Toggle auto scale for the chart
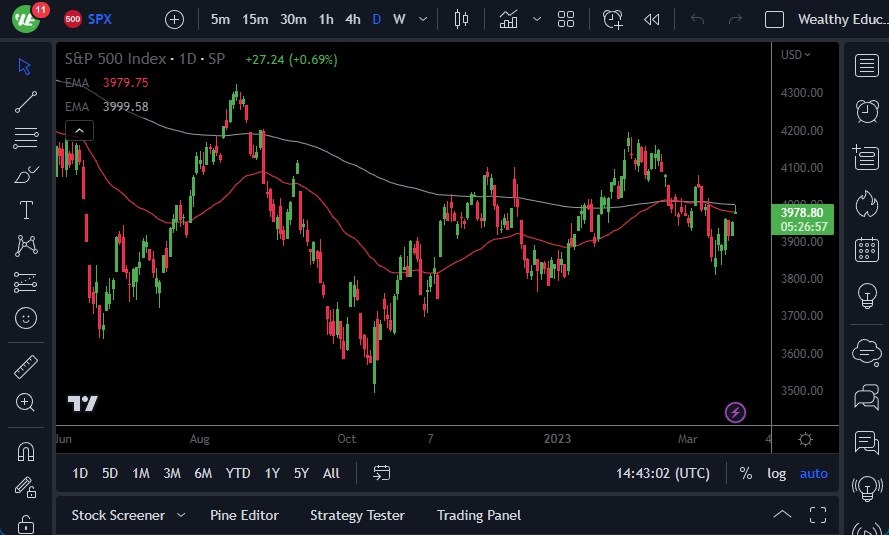This screenshot has width=889, height=535. [813, 473]
